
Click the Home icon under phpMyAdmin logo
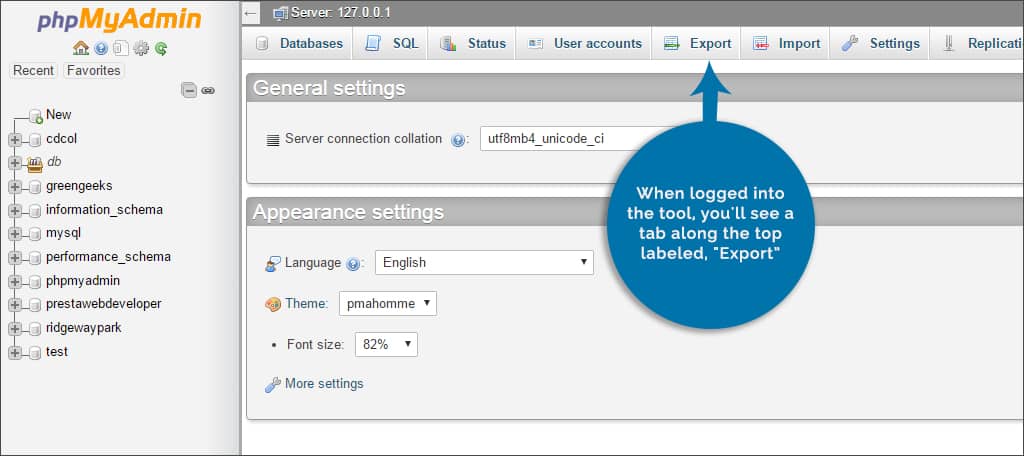coord(82,48)
